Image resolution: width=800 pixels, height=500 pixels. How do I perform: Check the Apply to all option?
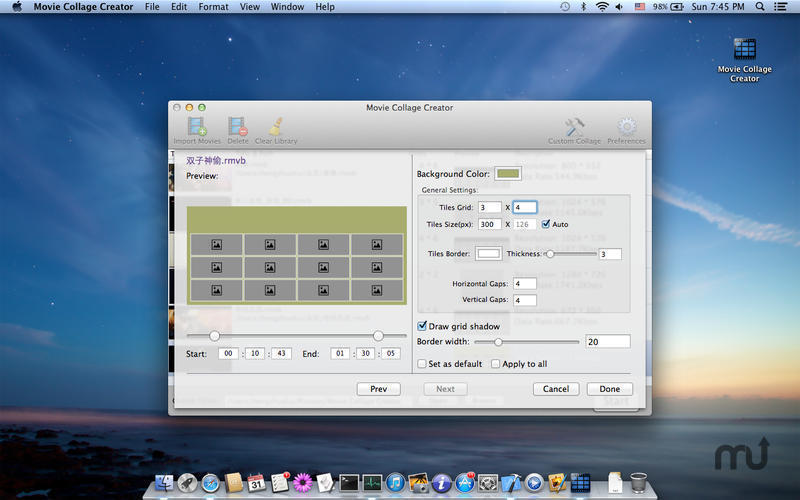[495, 364]
